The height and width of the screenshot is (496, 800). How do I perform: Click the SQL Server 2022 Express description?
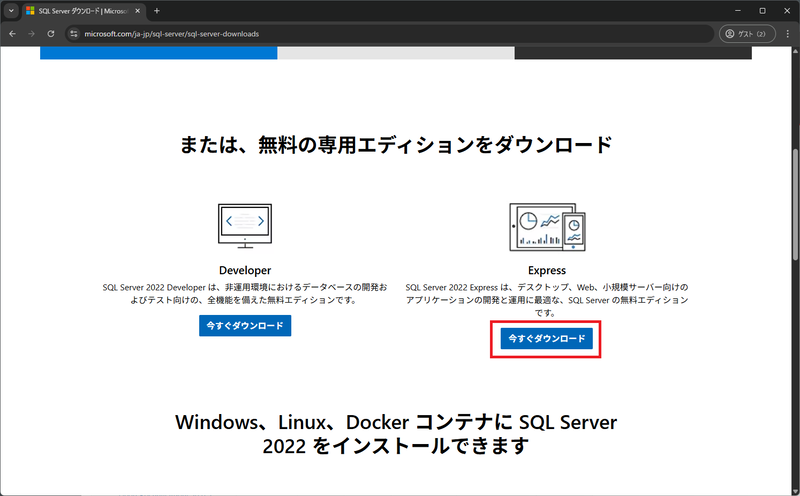point(547,300)
